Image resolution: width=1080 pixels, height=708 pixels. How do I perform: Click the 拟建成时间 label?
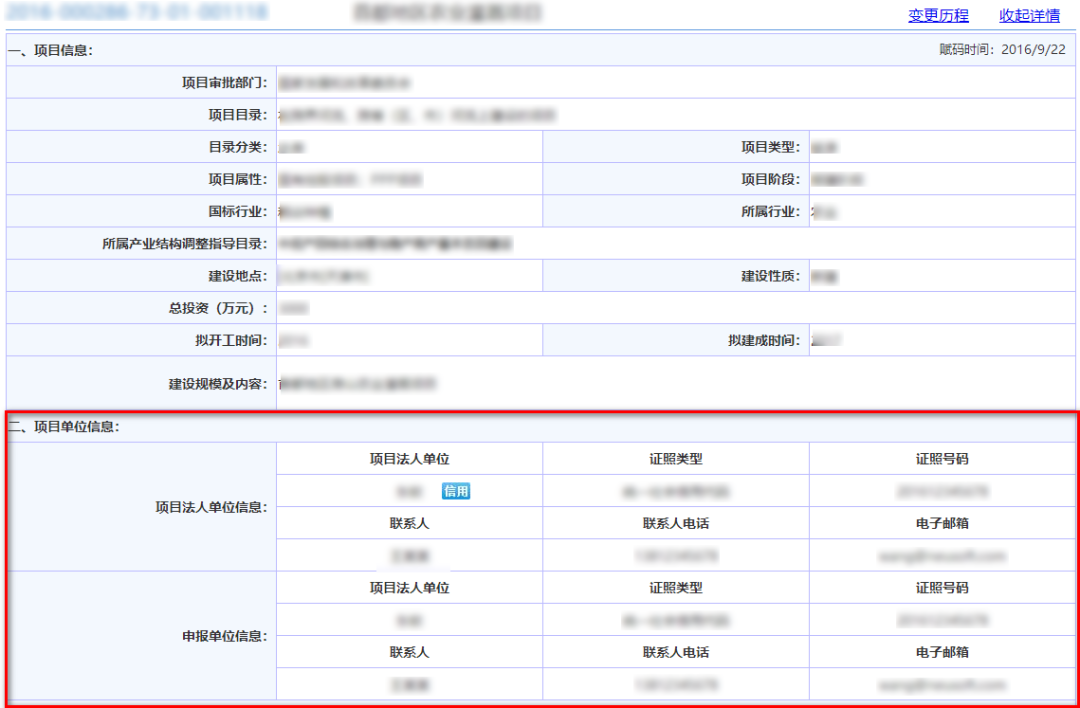click(764, 341)
